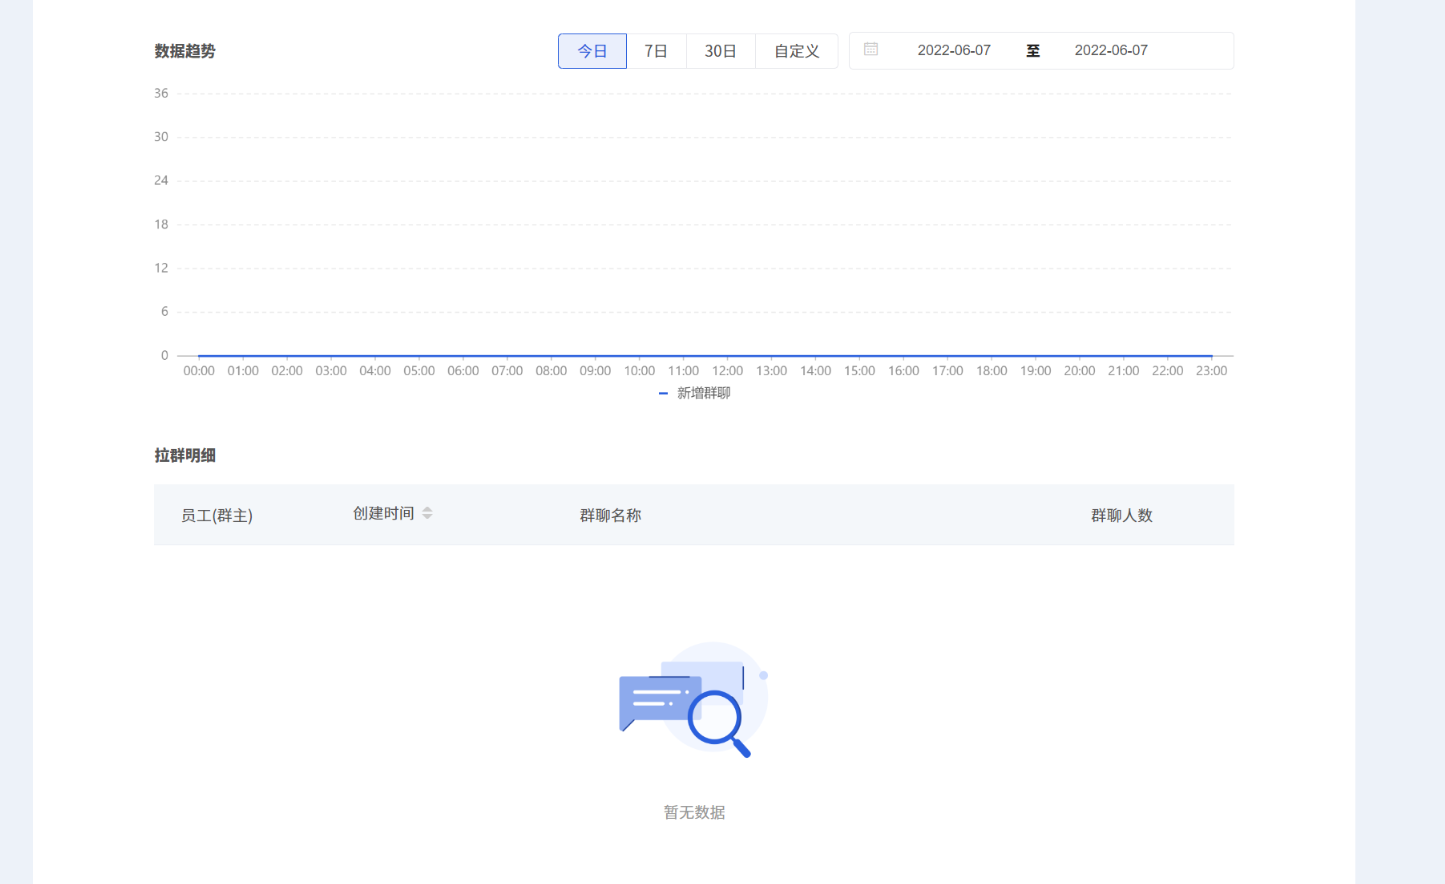Click the 36 value on the vertical axis
Viewport: 1445px width, 884px height.
[x=161, y=93]
